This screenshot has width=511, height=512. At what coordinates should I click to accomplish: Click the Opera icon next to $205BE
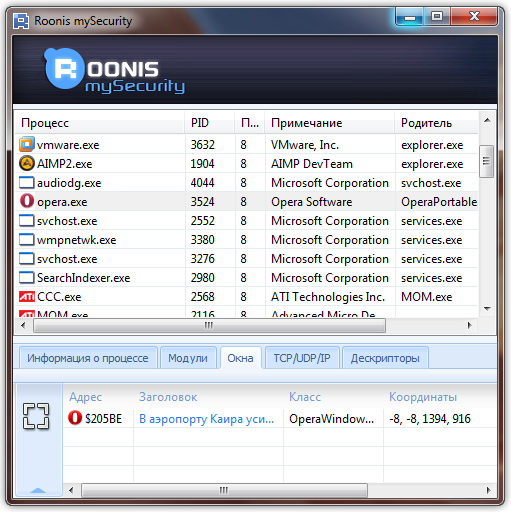(x=75, y=418)
